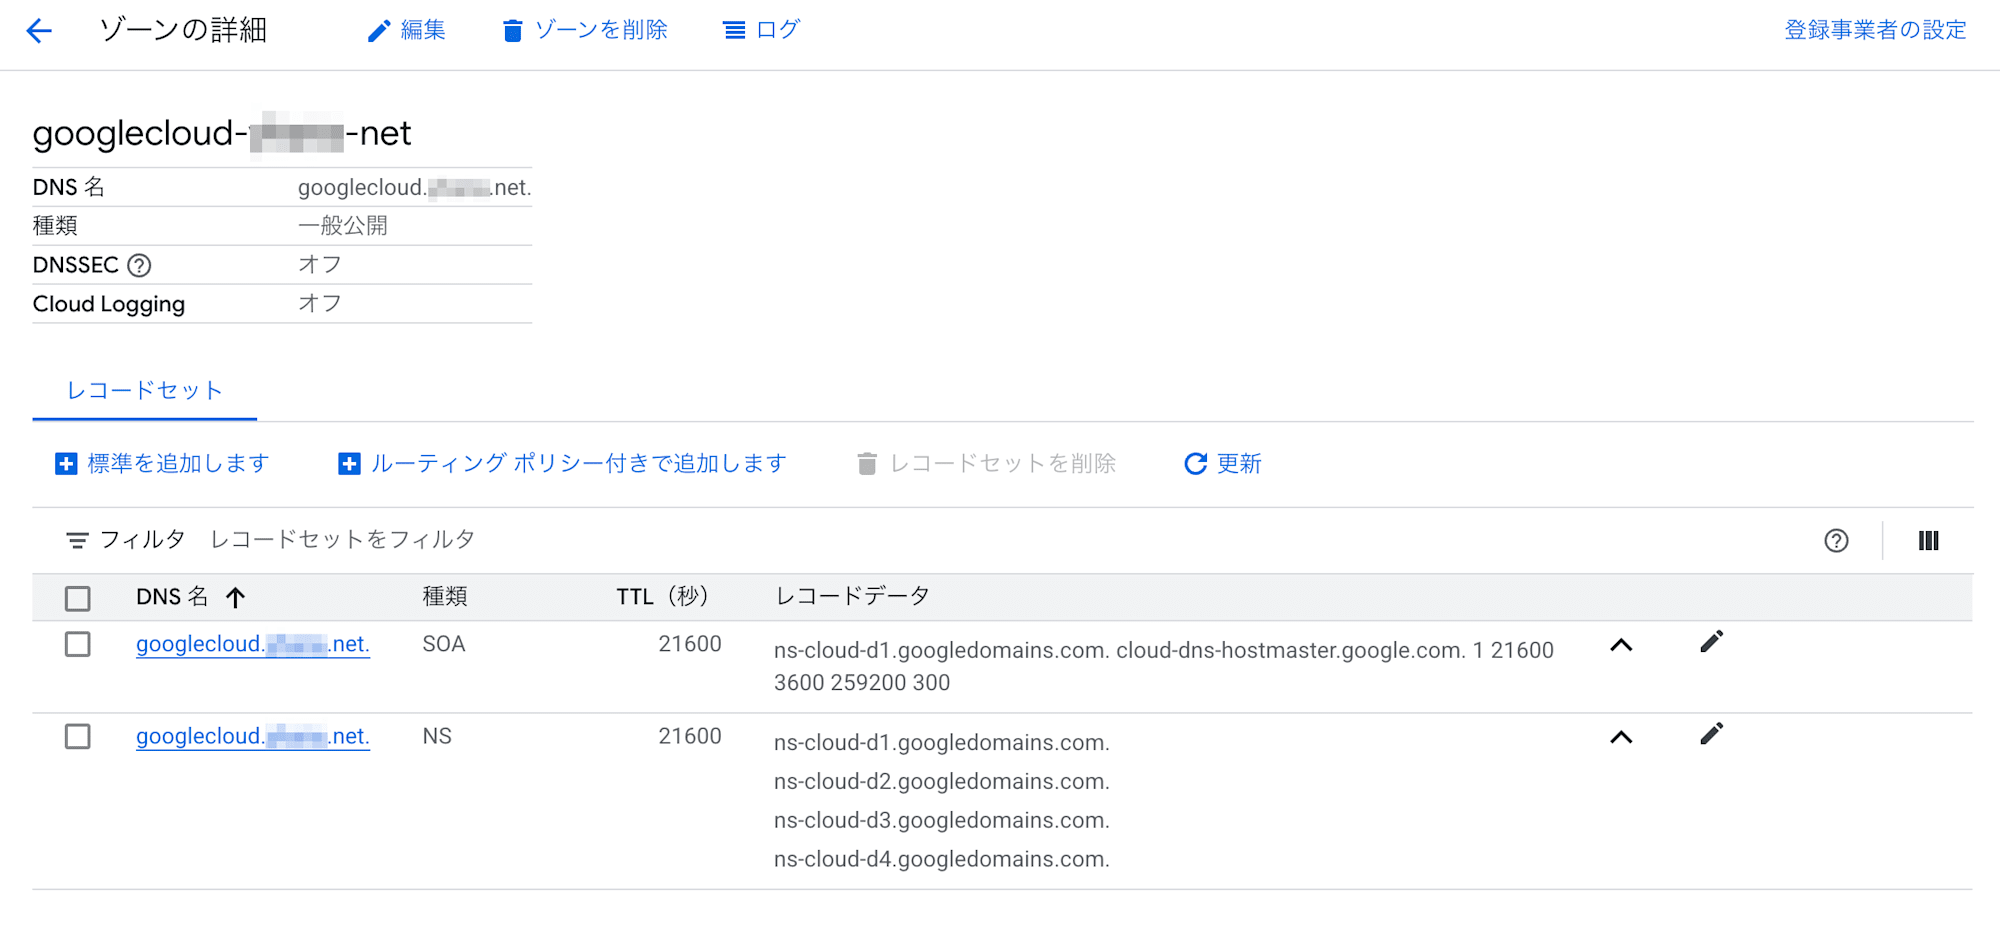Click ns-cloud-d3.googledomains.com. record entry
This screenshot has width=2000, height=929.
(942, 821)
